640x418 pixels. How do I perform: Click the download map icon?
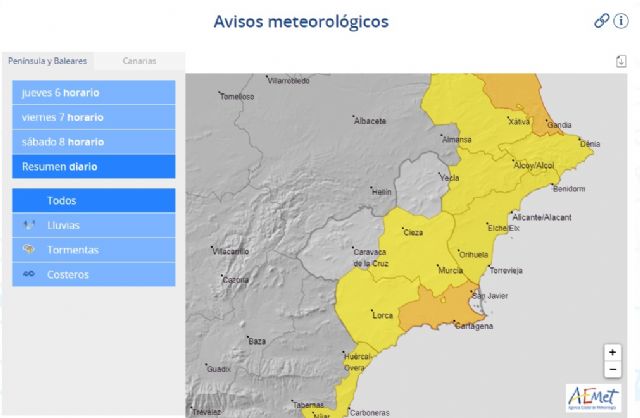click(621, 61)
